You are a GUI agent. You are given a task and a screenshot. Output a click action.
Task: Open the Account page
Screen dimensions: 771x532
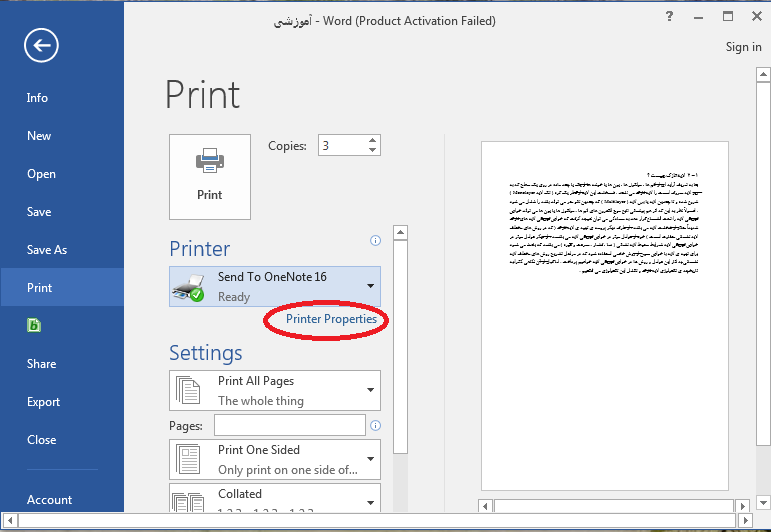(x=49, y=500)
